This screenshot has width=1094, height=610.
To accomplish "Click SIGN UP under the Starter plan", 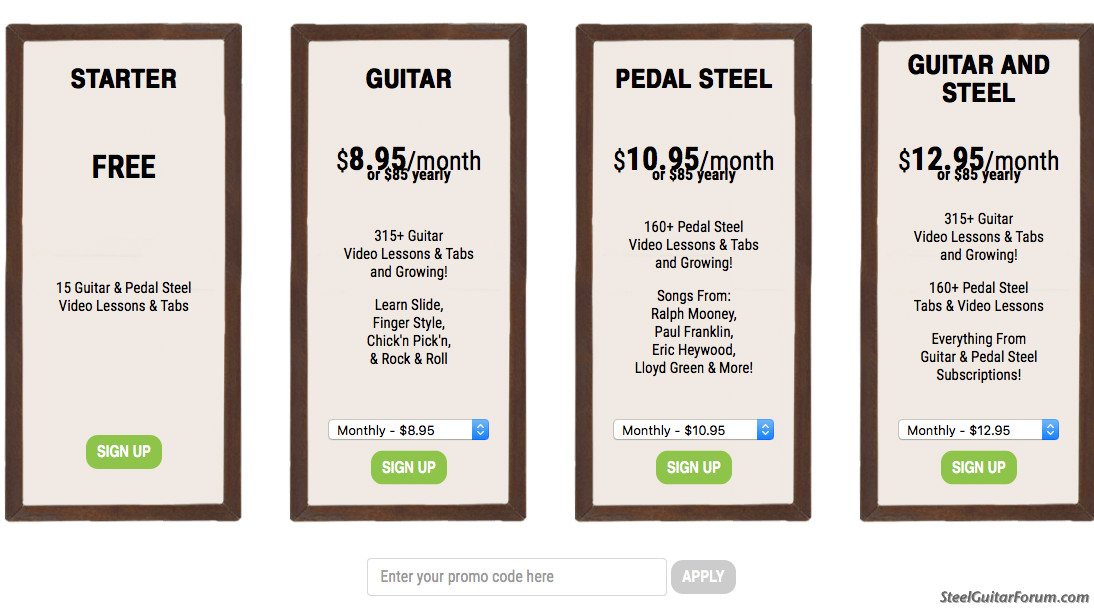I will point(123,452).
